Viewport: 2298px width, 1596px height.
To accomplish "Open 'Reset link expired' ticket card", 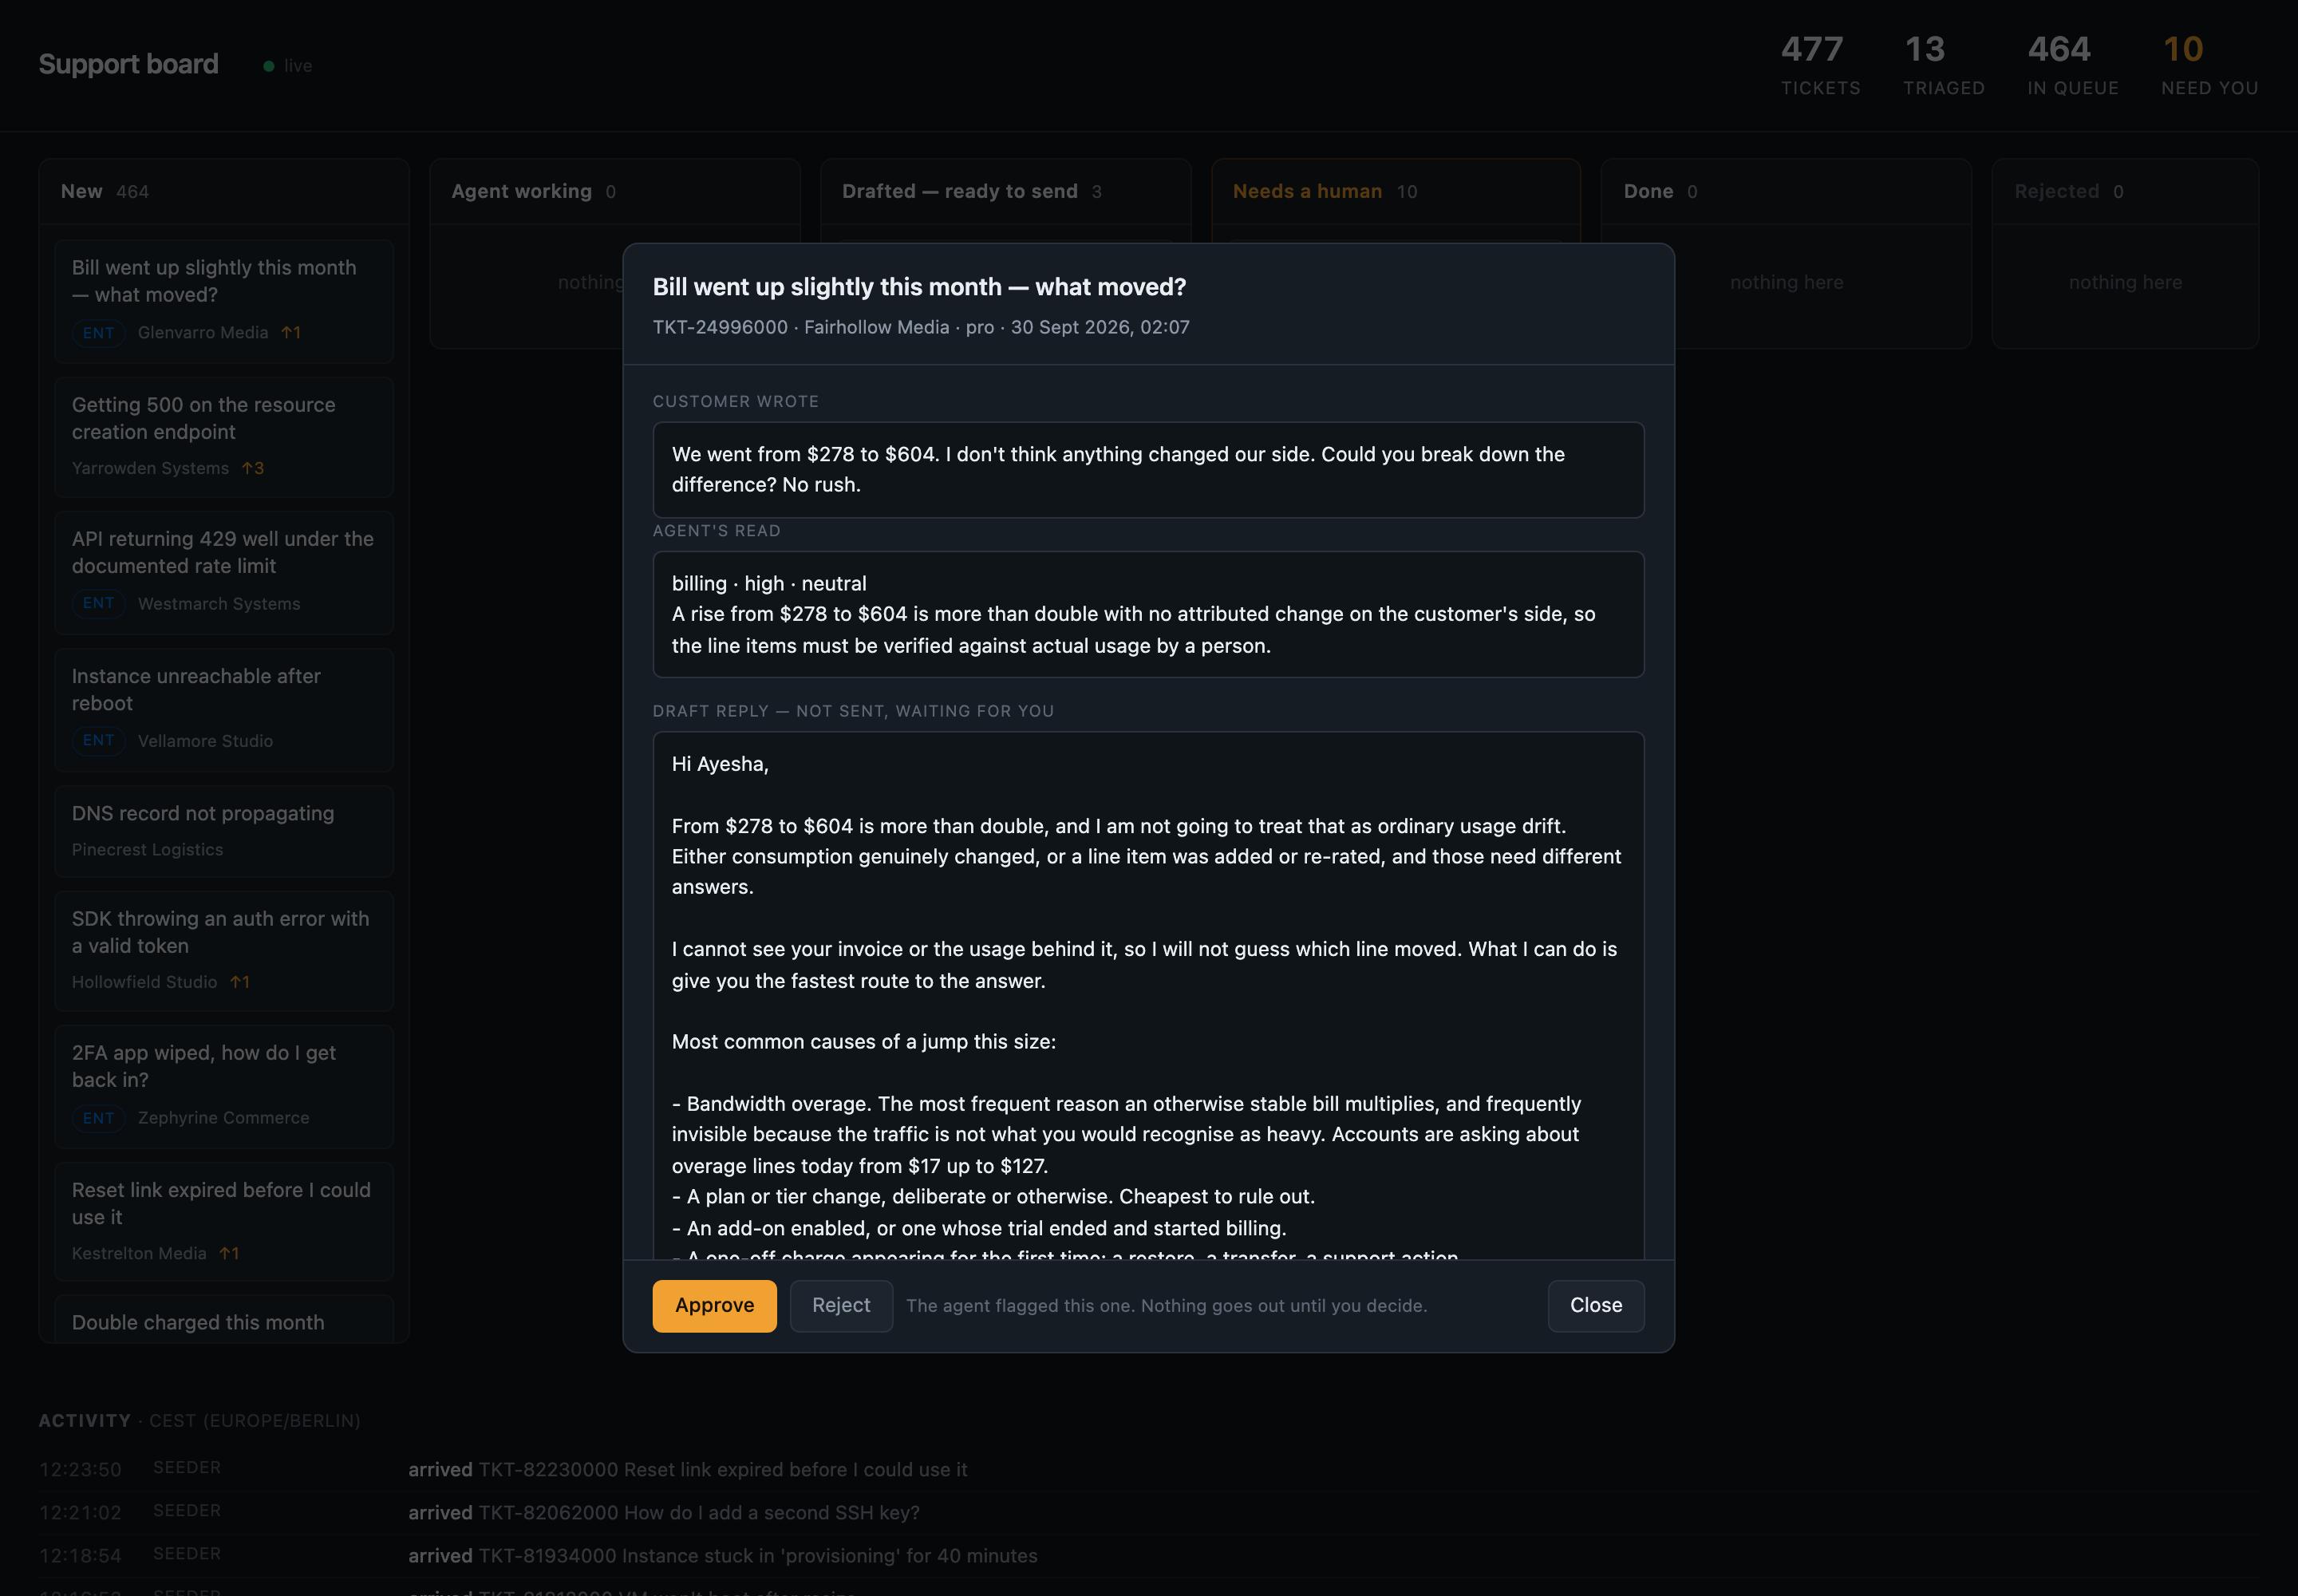I will pyautogui.click(x=224, y=1221).
